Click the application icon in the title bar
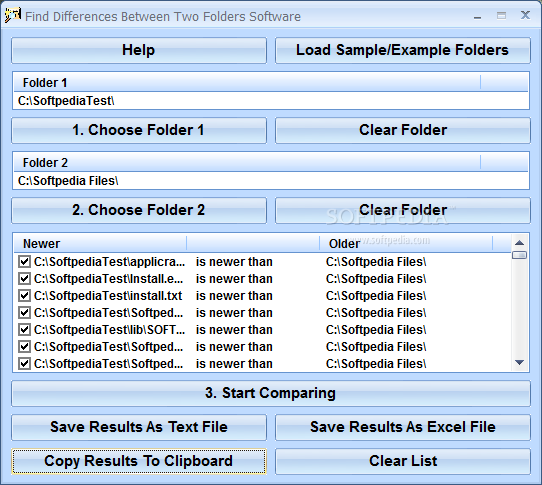This screenshot has width=542, height=485. 12,16
